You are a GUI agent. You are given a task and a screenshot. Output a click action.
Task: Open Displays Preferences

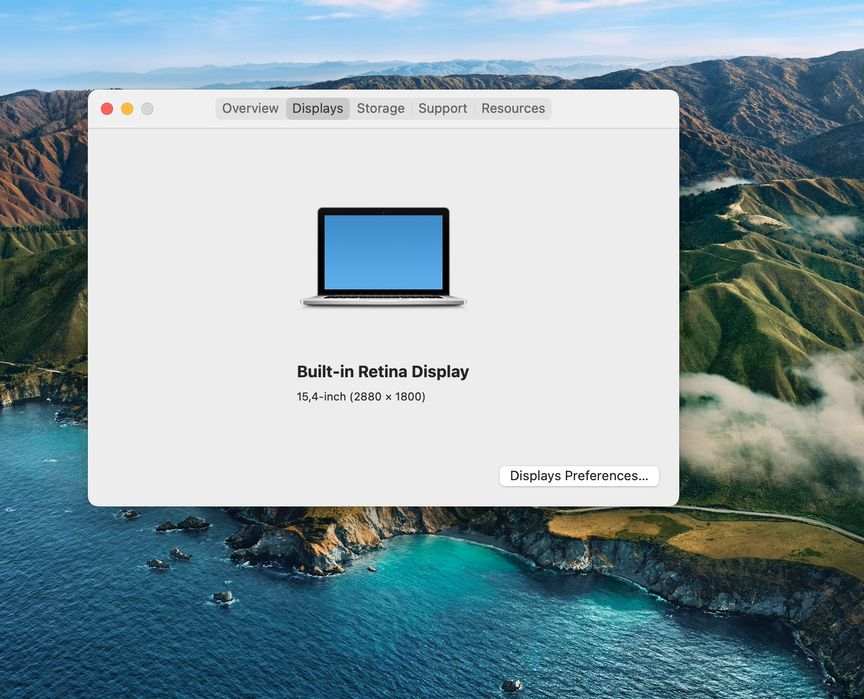[579, 476]
